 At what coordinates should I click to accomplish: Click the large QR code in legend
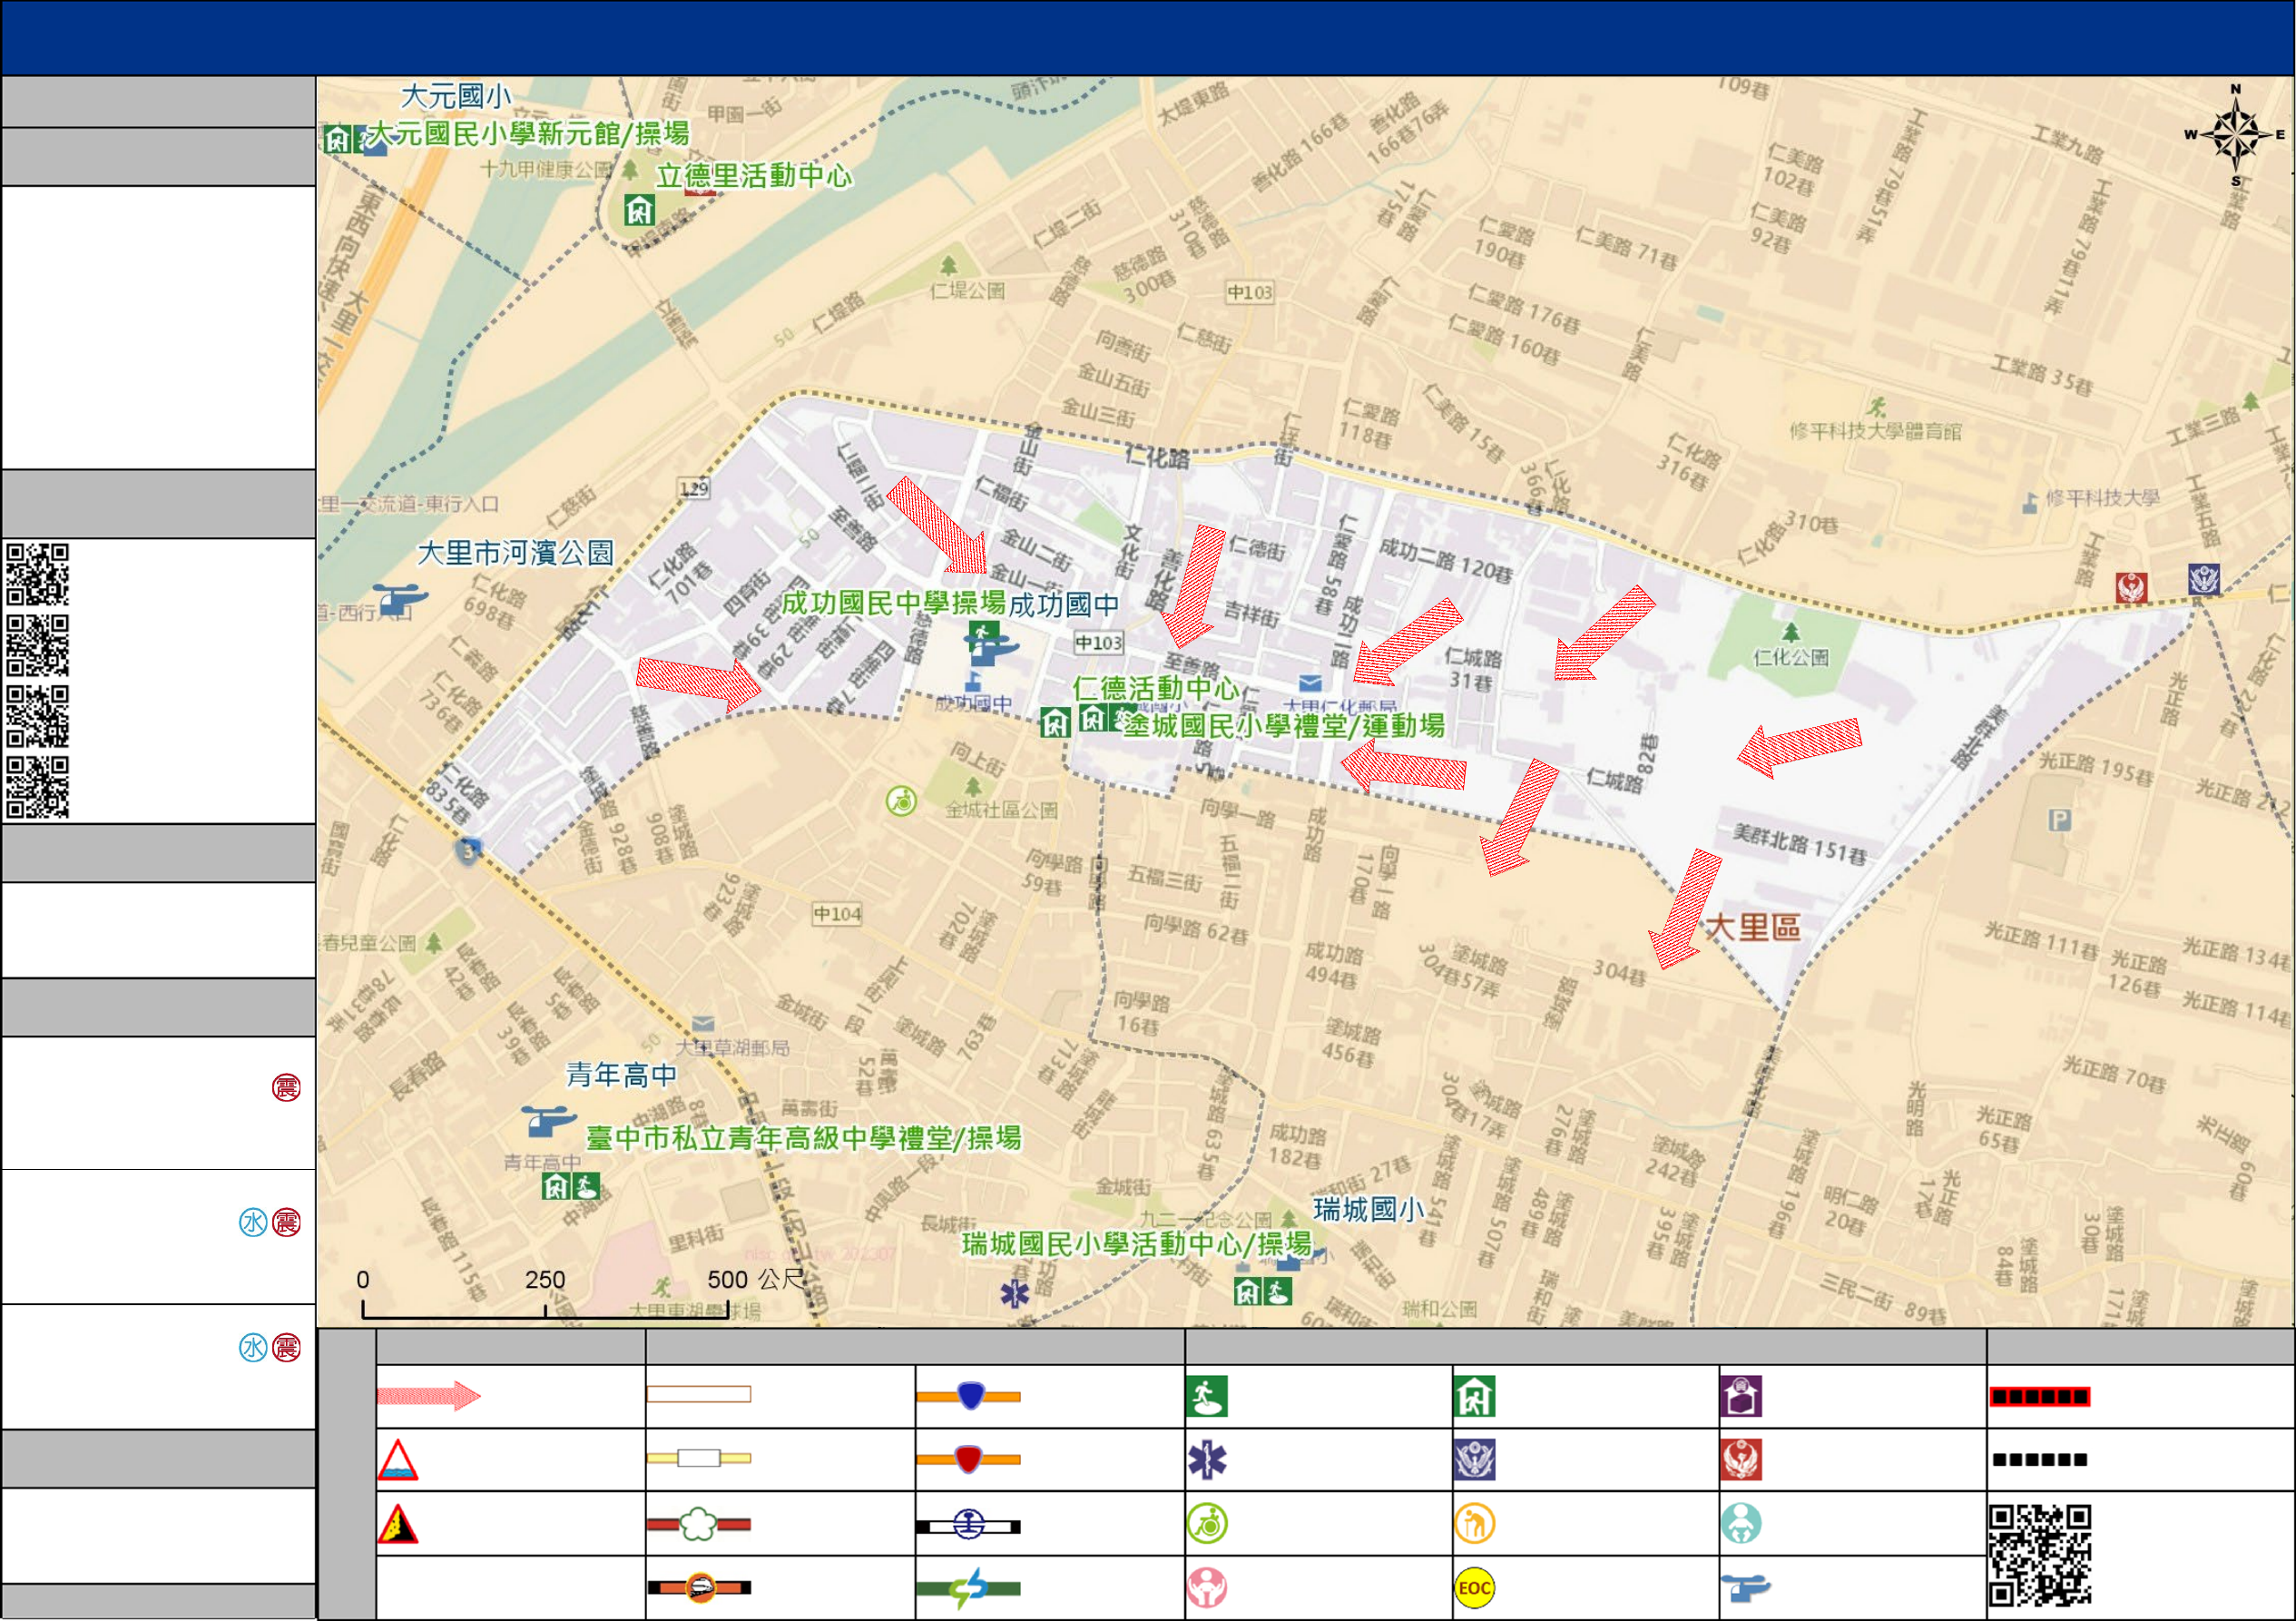2040,1556
